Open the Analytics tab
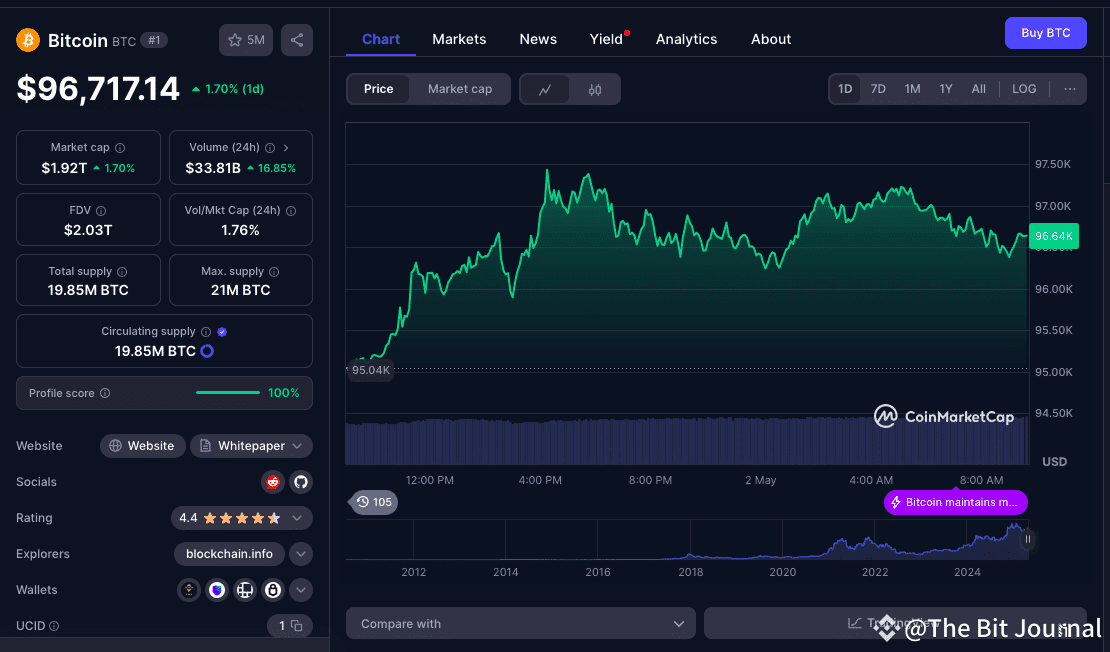The height and width of the screenshot is (652, 1110). (686, 40)
